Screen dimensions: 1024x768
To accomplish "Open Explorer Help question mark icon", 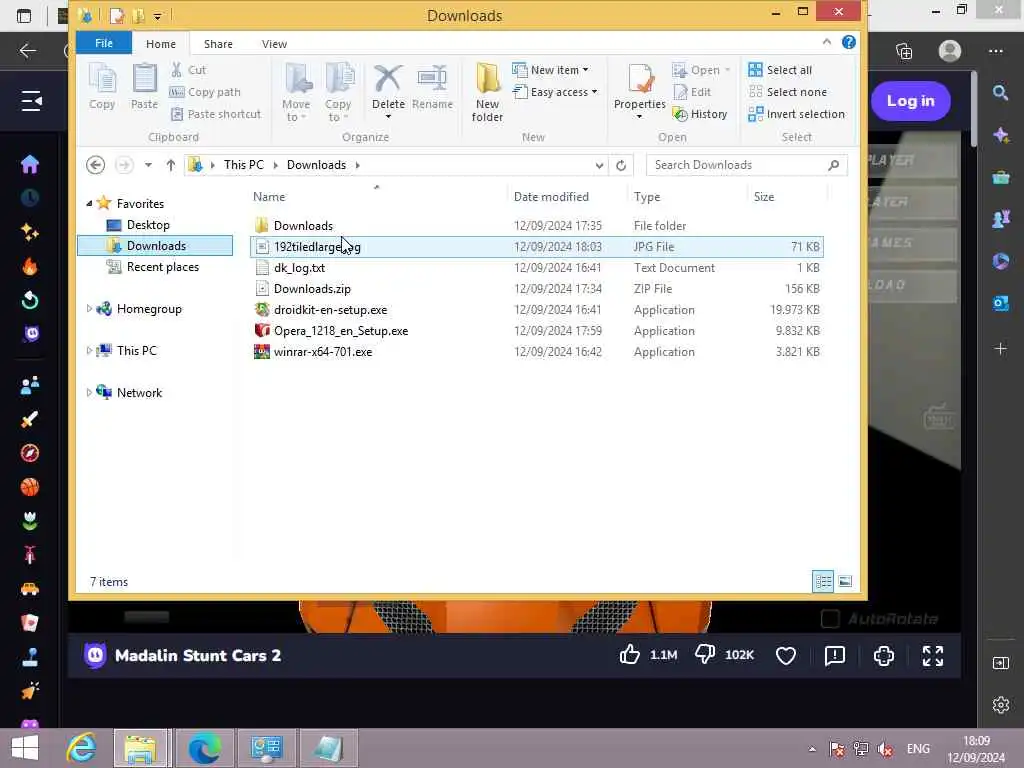I will (x=848, y=42).
